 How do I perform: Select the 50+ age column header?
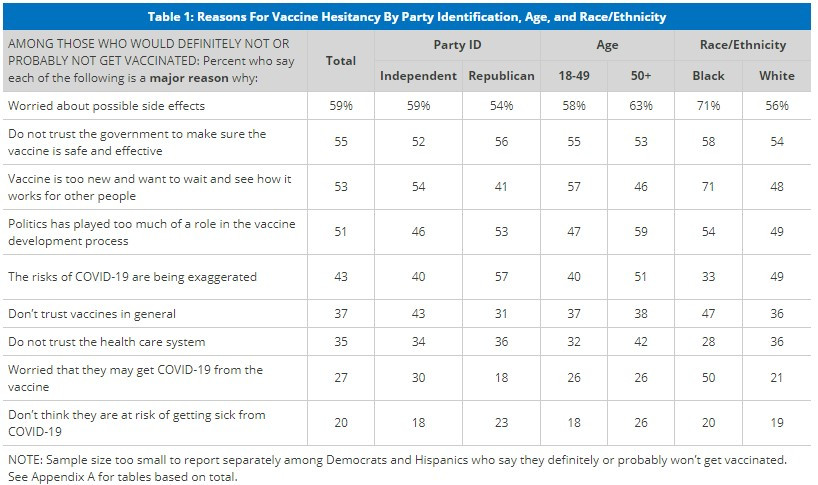click(x=640, y=76)
